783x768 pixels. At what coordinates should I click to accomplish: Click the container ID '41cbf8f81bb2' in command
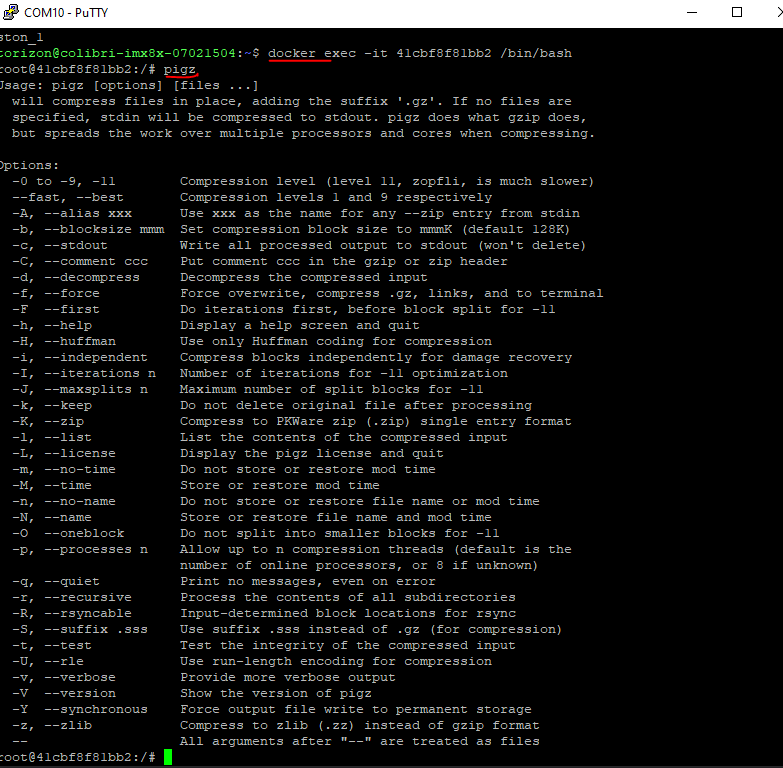[444, 53]
